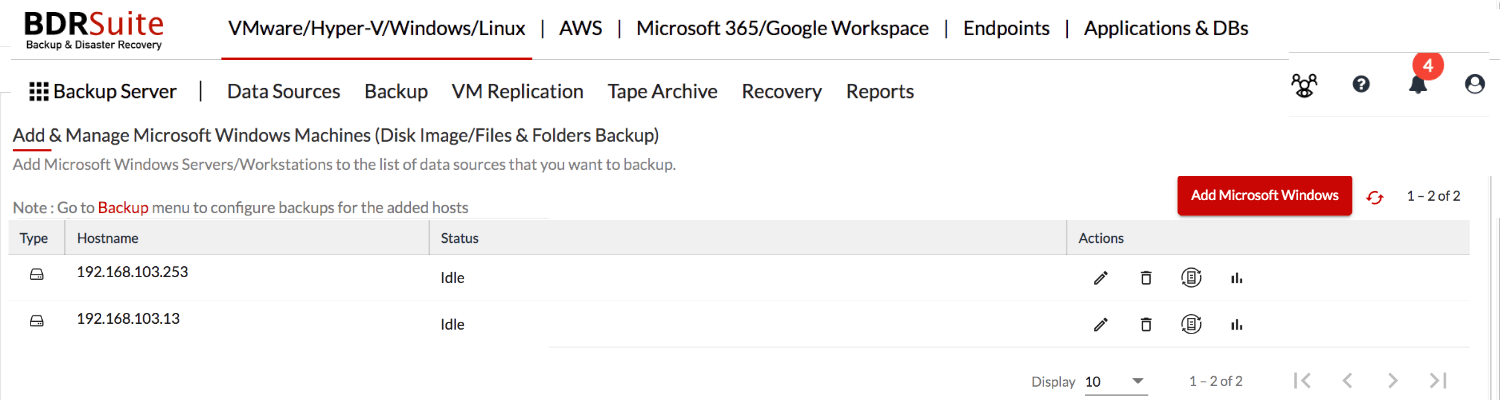The image size is (1500, 400).
Task: Follow the red Backup link in note
Action: [x=123, y=208]
